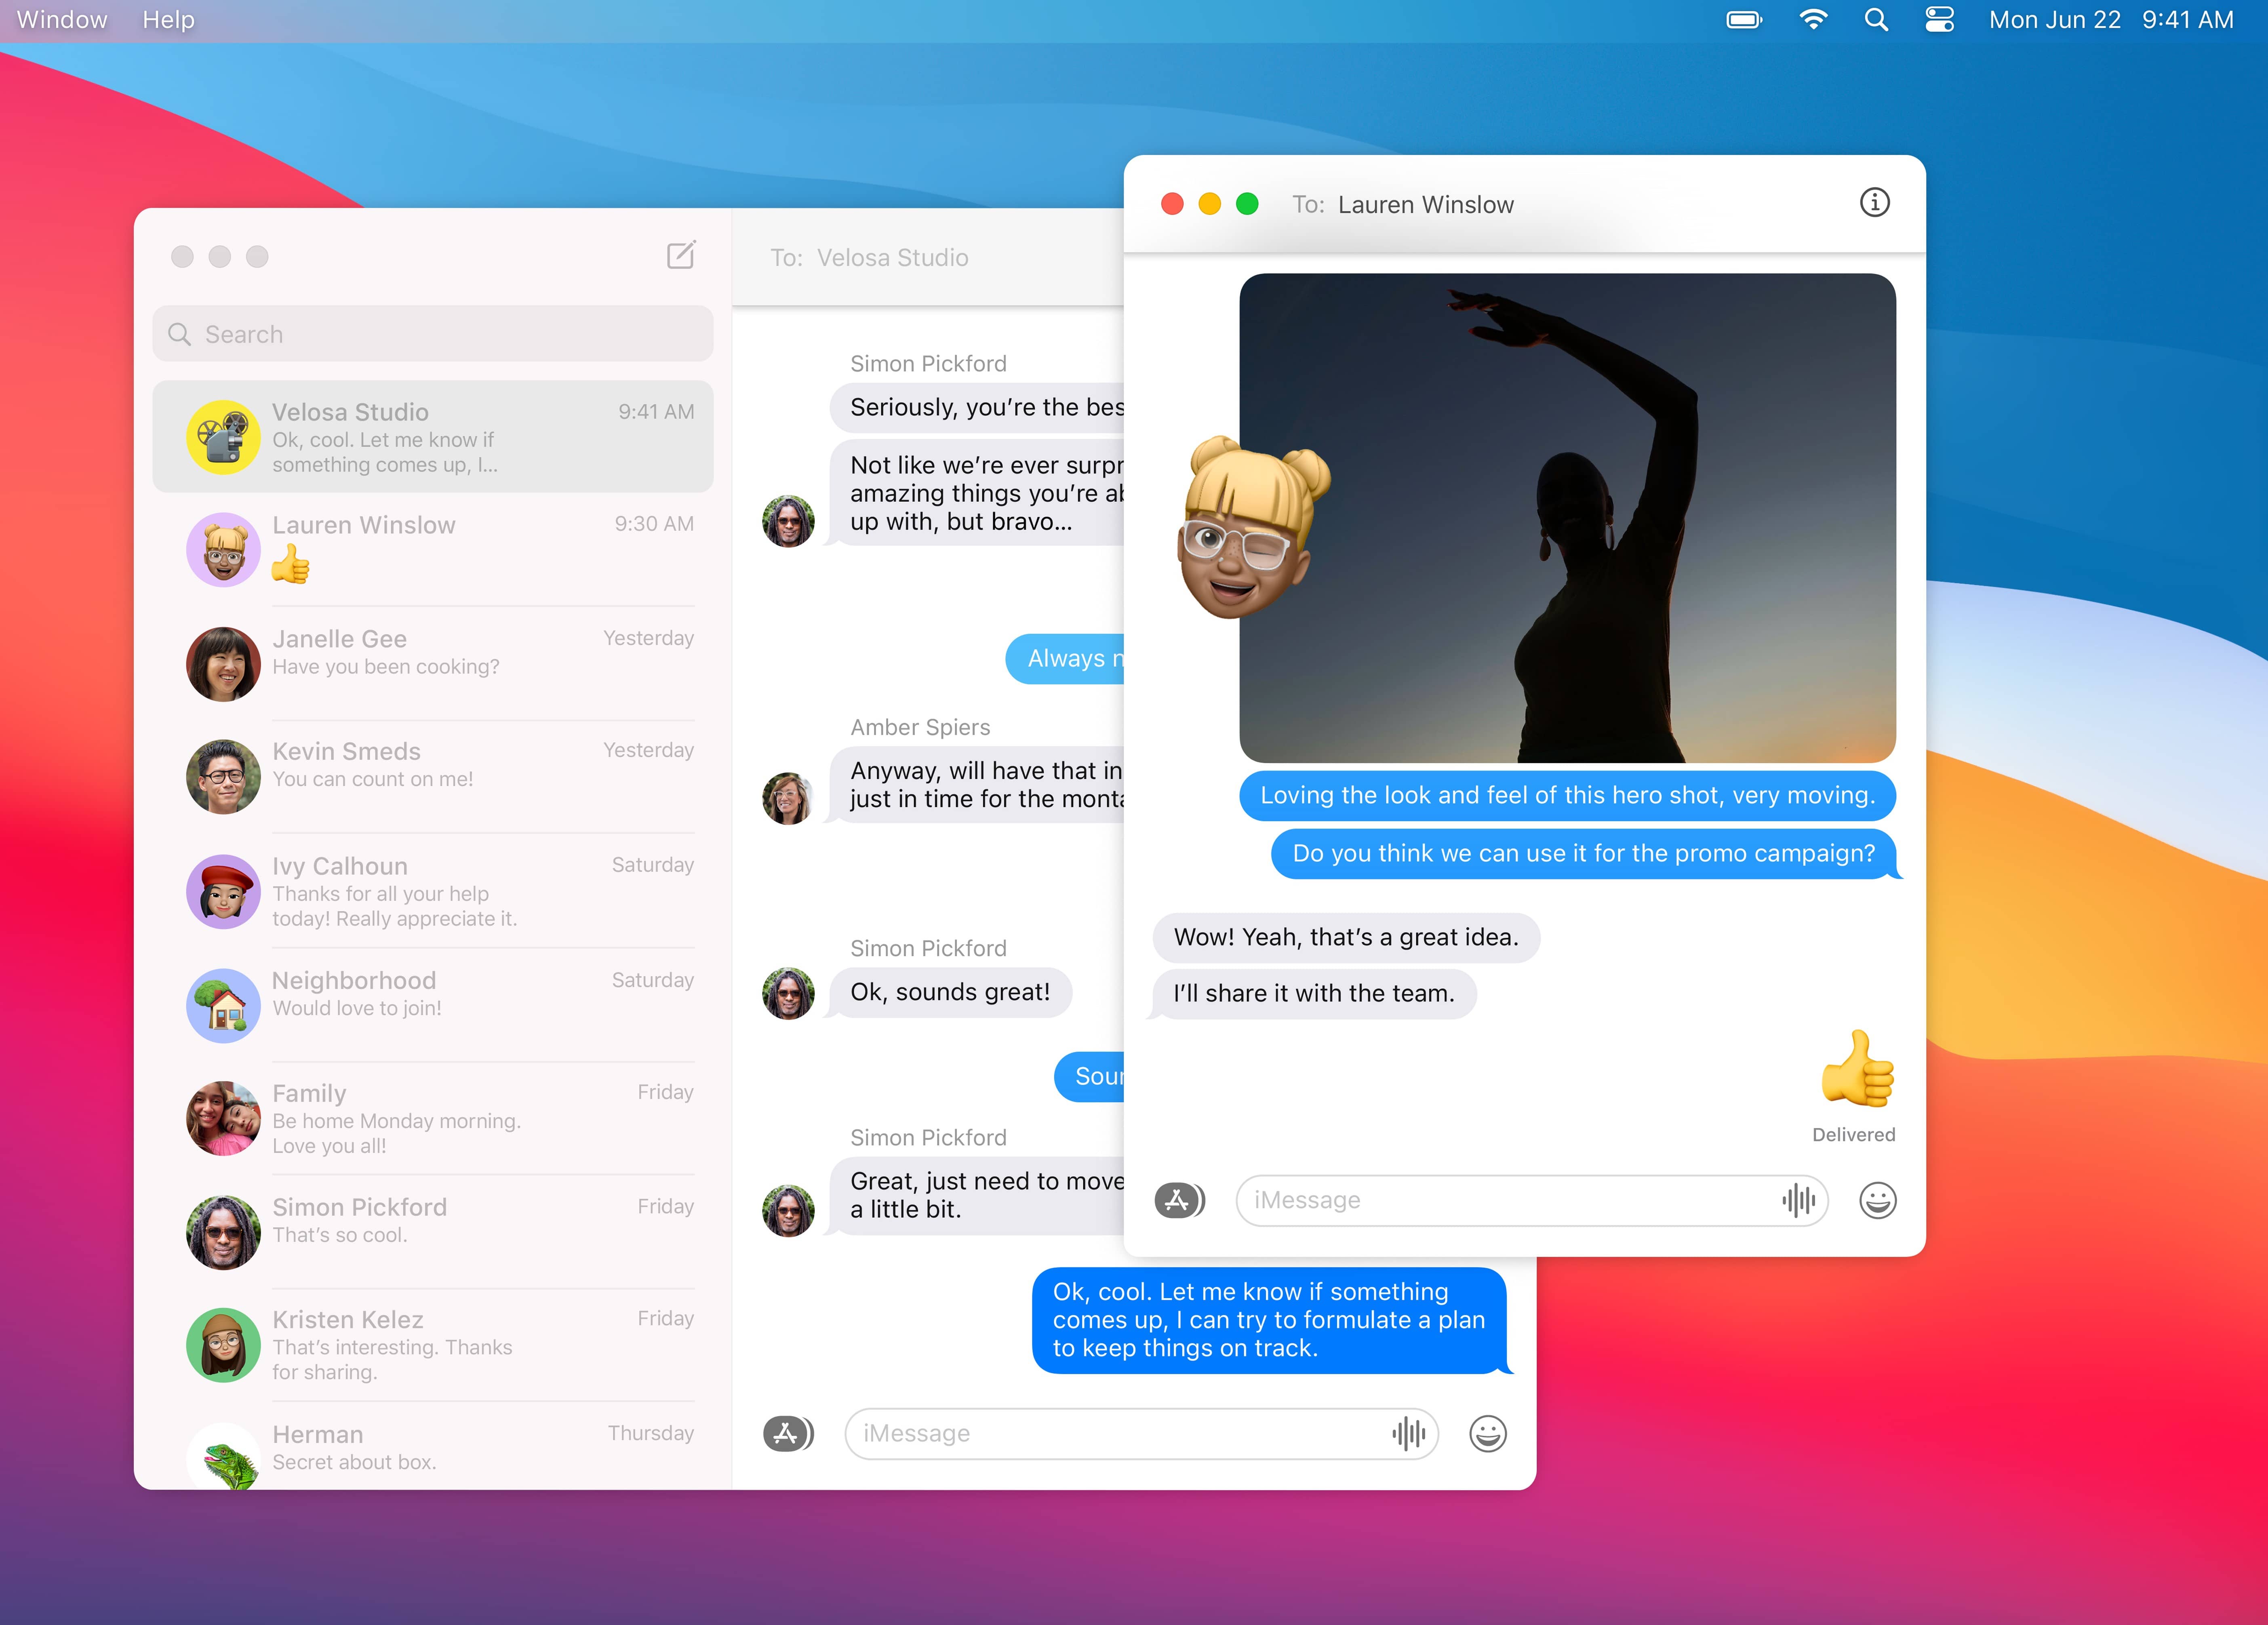The height and width of the screenshot is (1625, 2268).
Task: Click the green zoom button on Lauren's window
Action: coord(1246,204)
